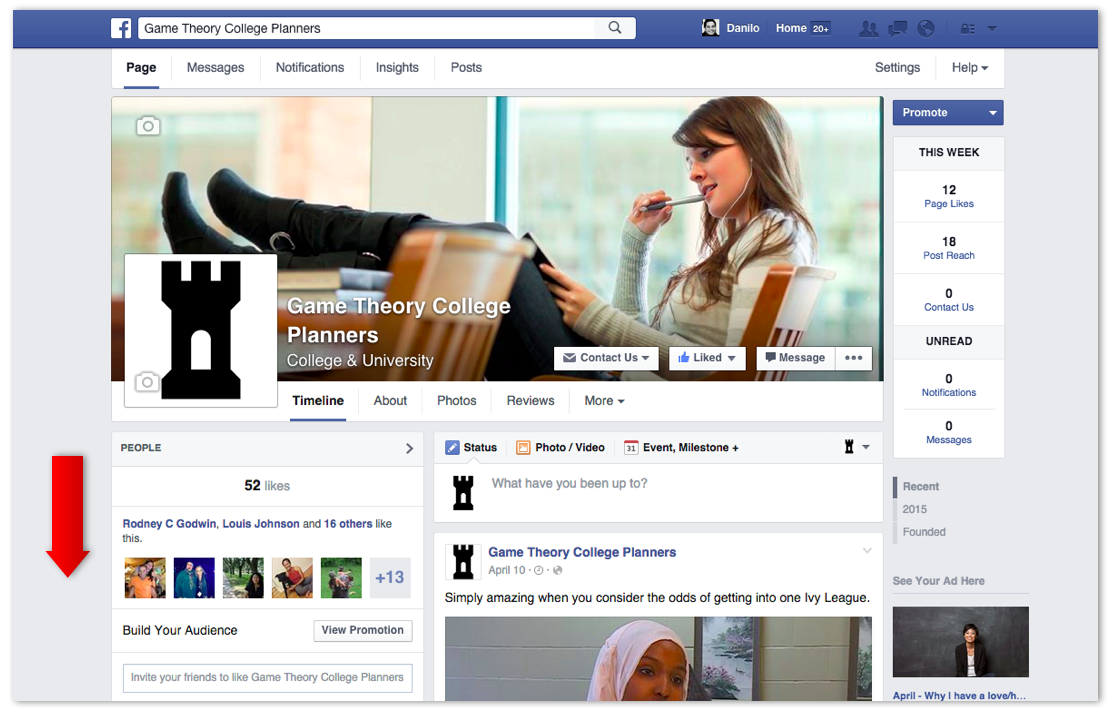Click the Status pencil icon
Image resolution: width=1112 pixels, height=722 pixels.
452,448
